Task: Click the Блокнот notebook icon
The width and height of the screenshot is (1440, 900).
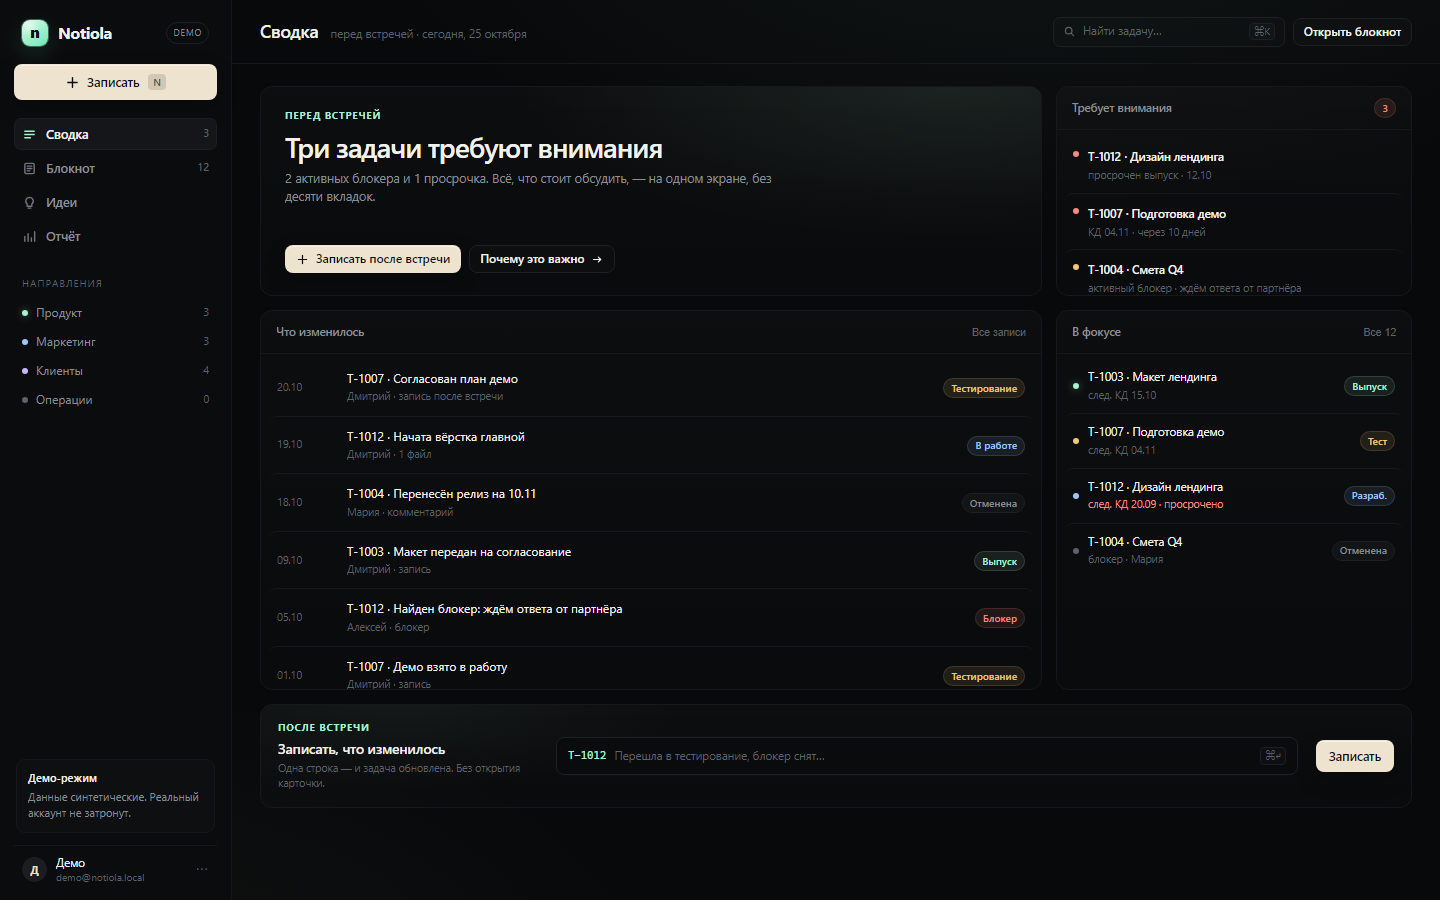Action: tap(30, 168)
